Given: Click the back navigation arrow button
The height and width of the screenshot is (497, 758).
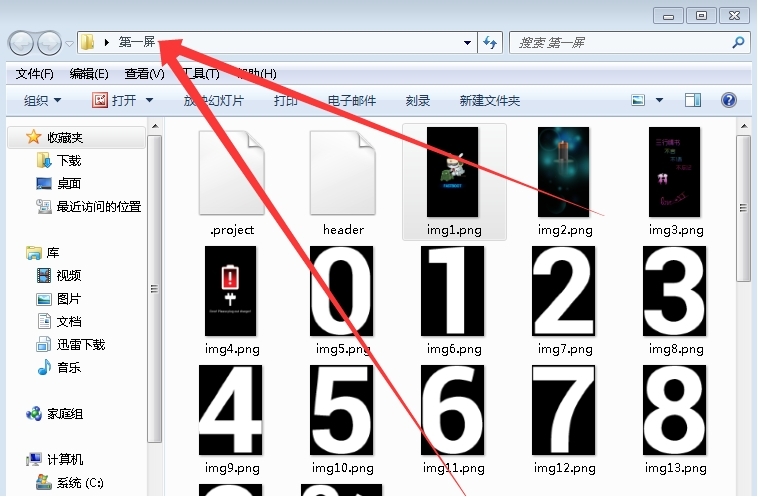Looking at the screenshot, I should [21, 43].
